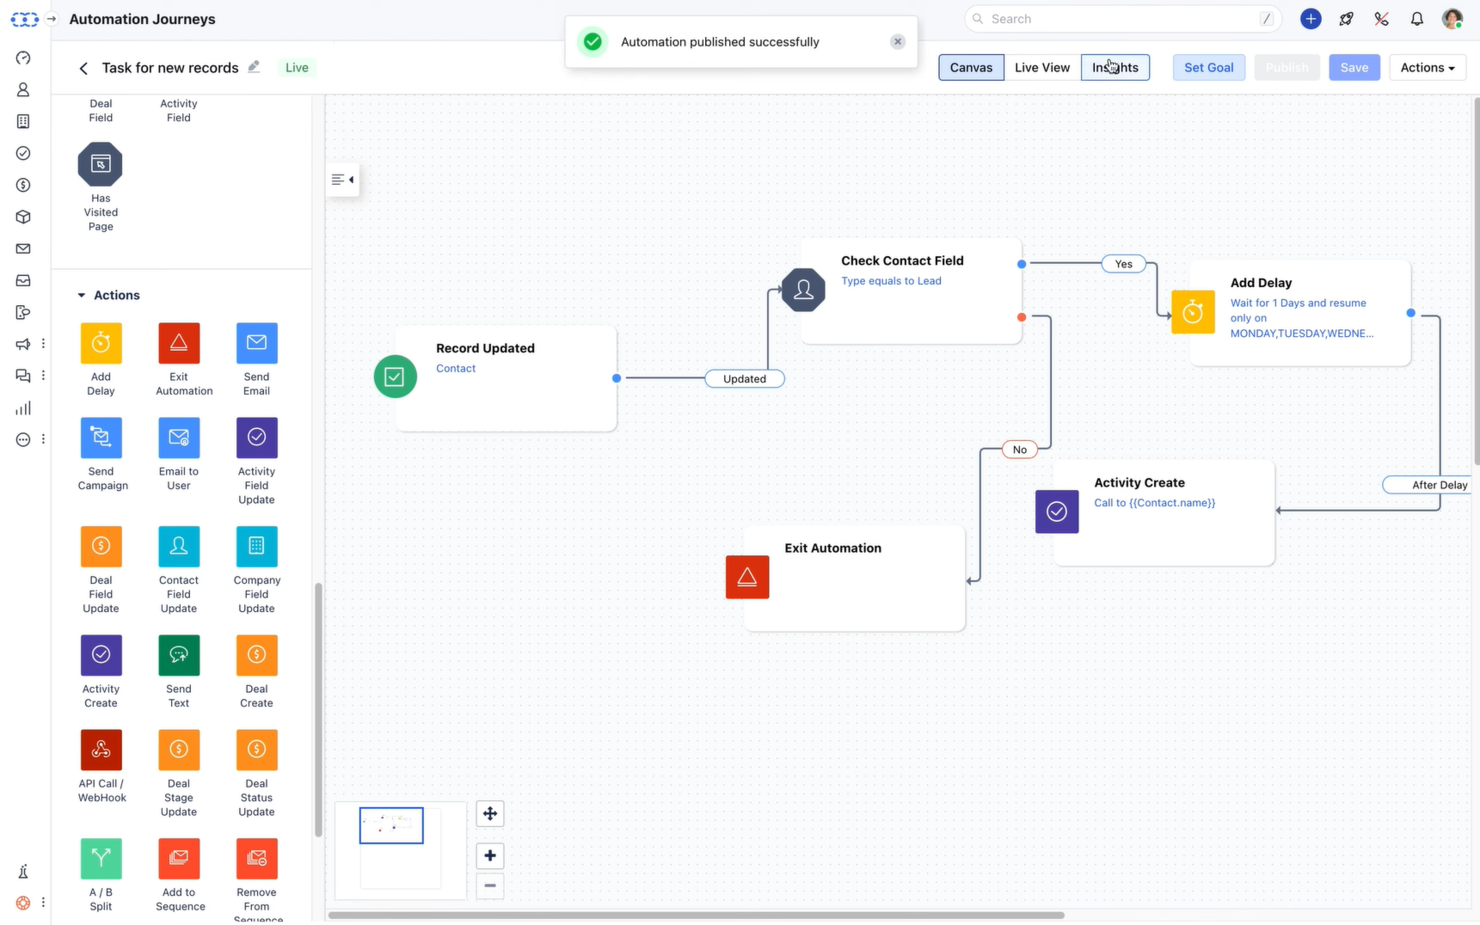Select the A/B Split action
This screenshot has width=1480, height=925.
click(100, 858)
